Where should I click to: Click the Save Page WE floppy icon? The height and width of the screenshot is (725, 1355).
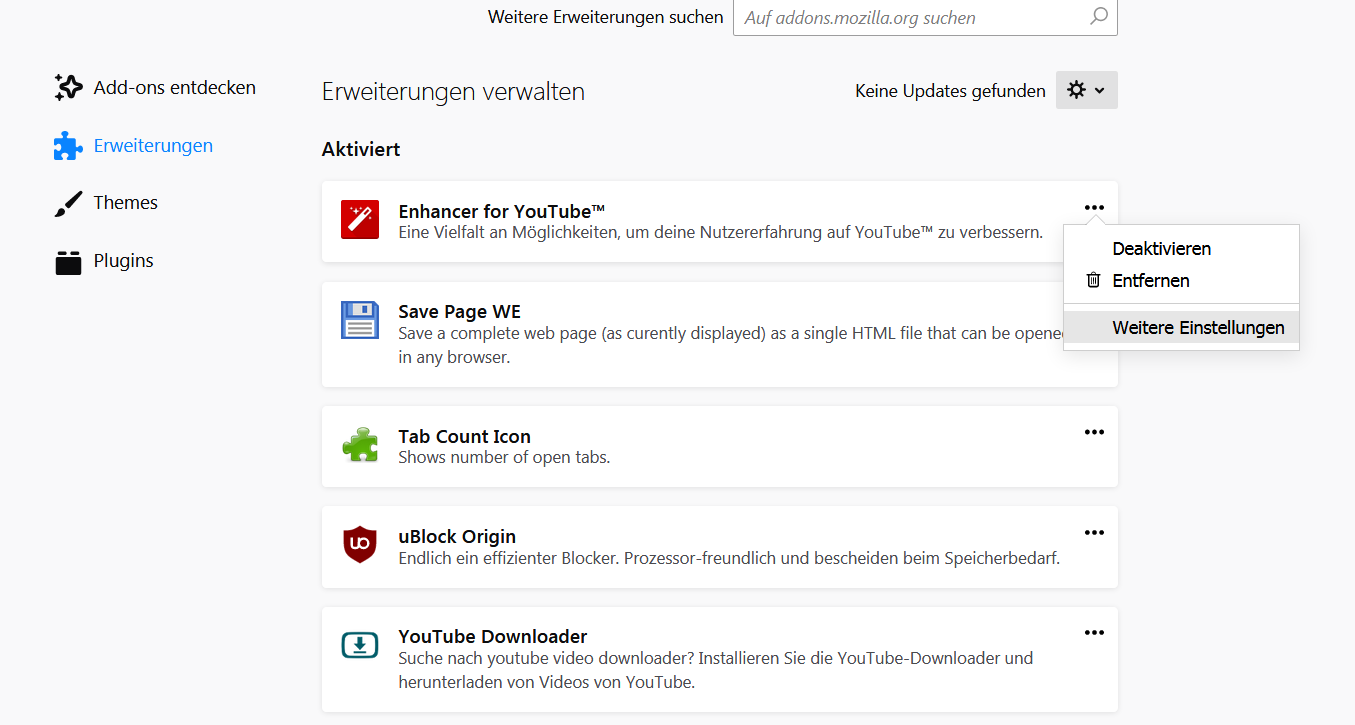[x=360, y=320]
